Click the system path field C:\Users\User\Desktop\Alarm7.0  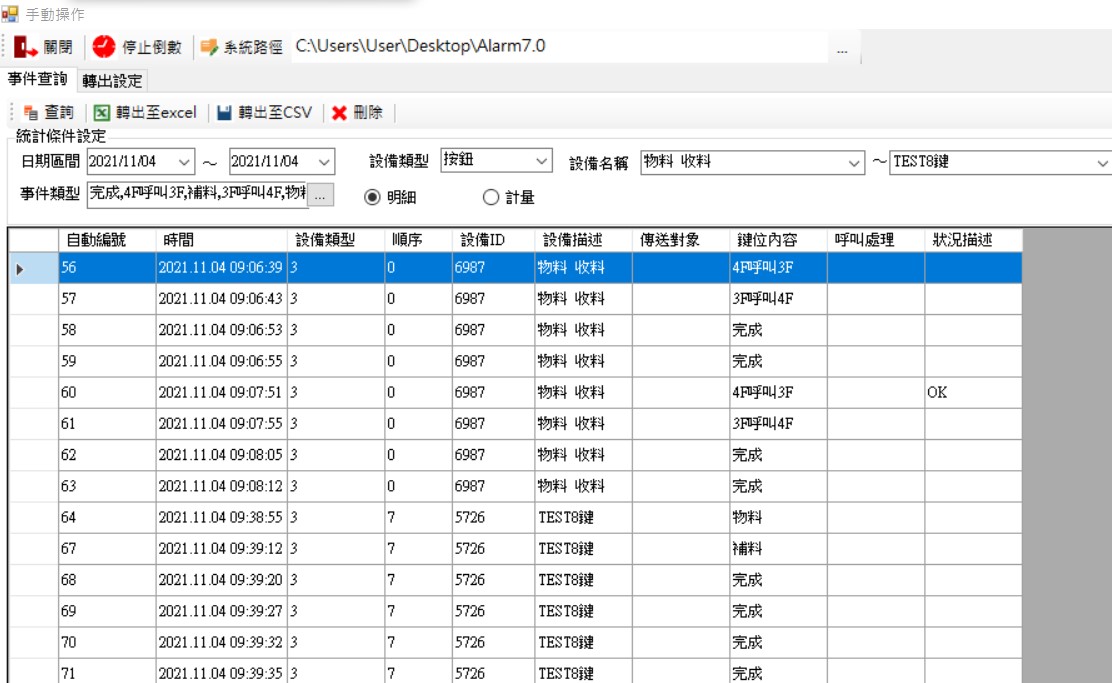(x=559, y=47)
